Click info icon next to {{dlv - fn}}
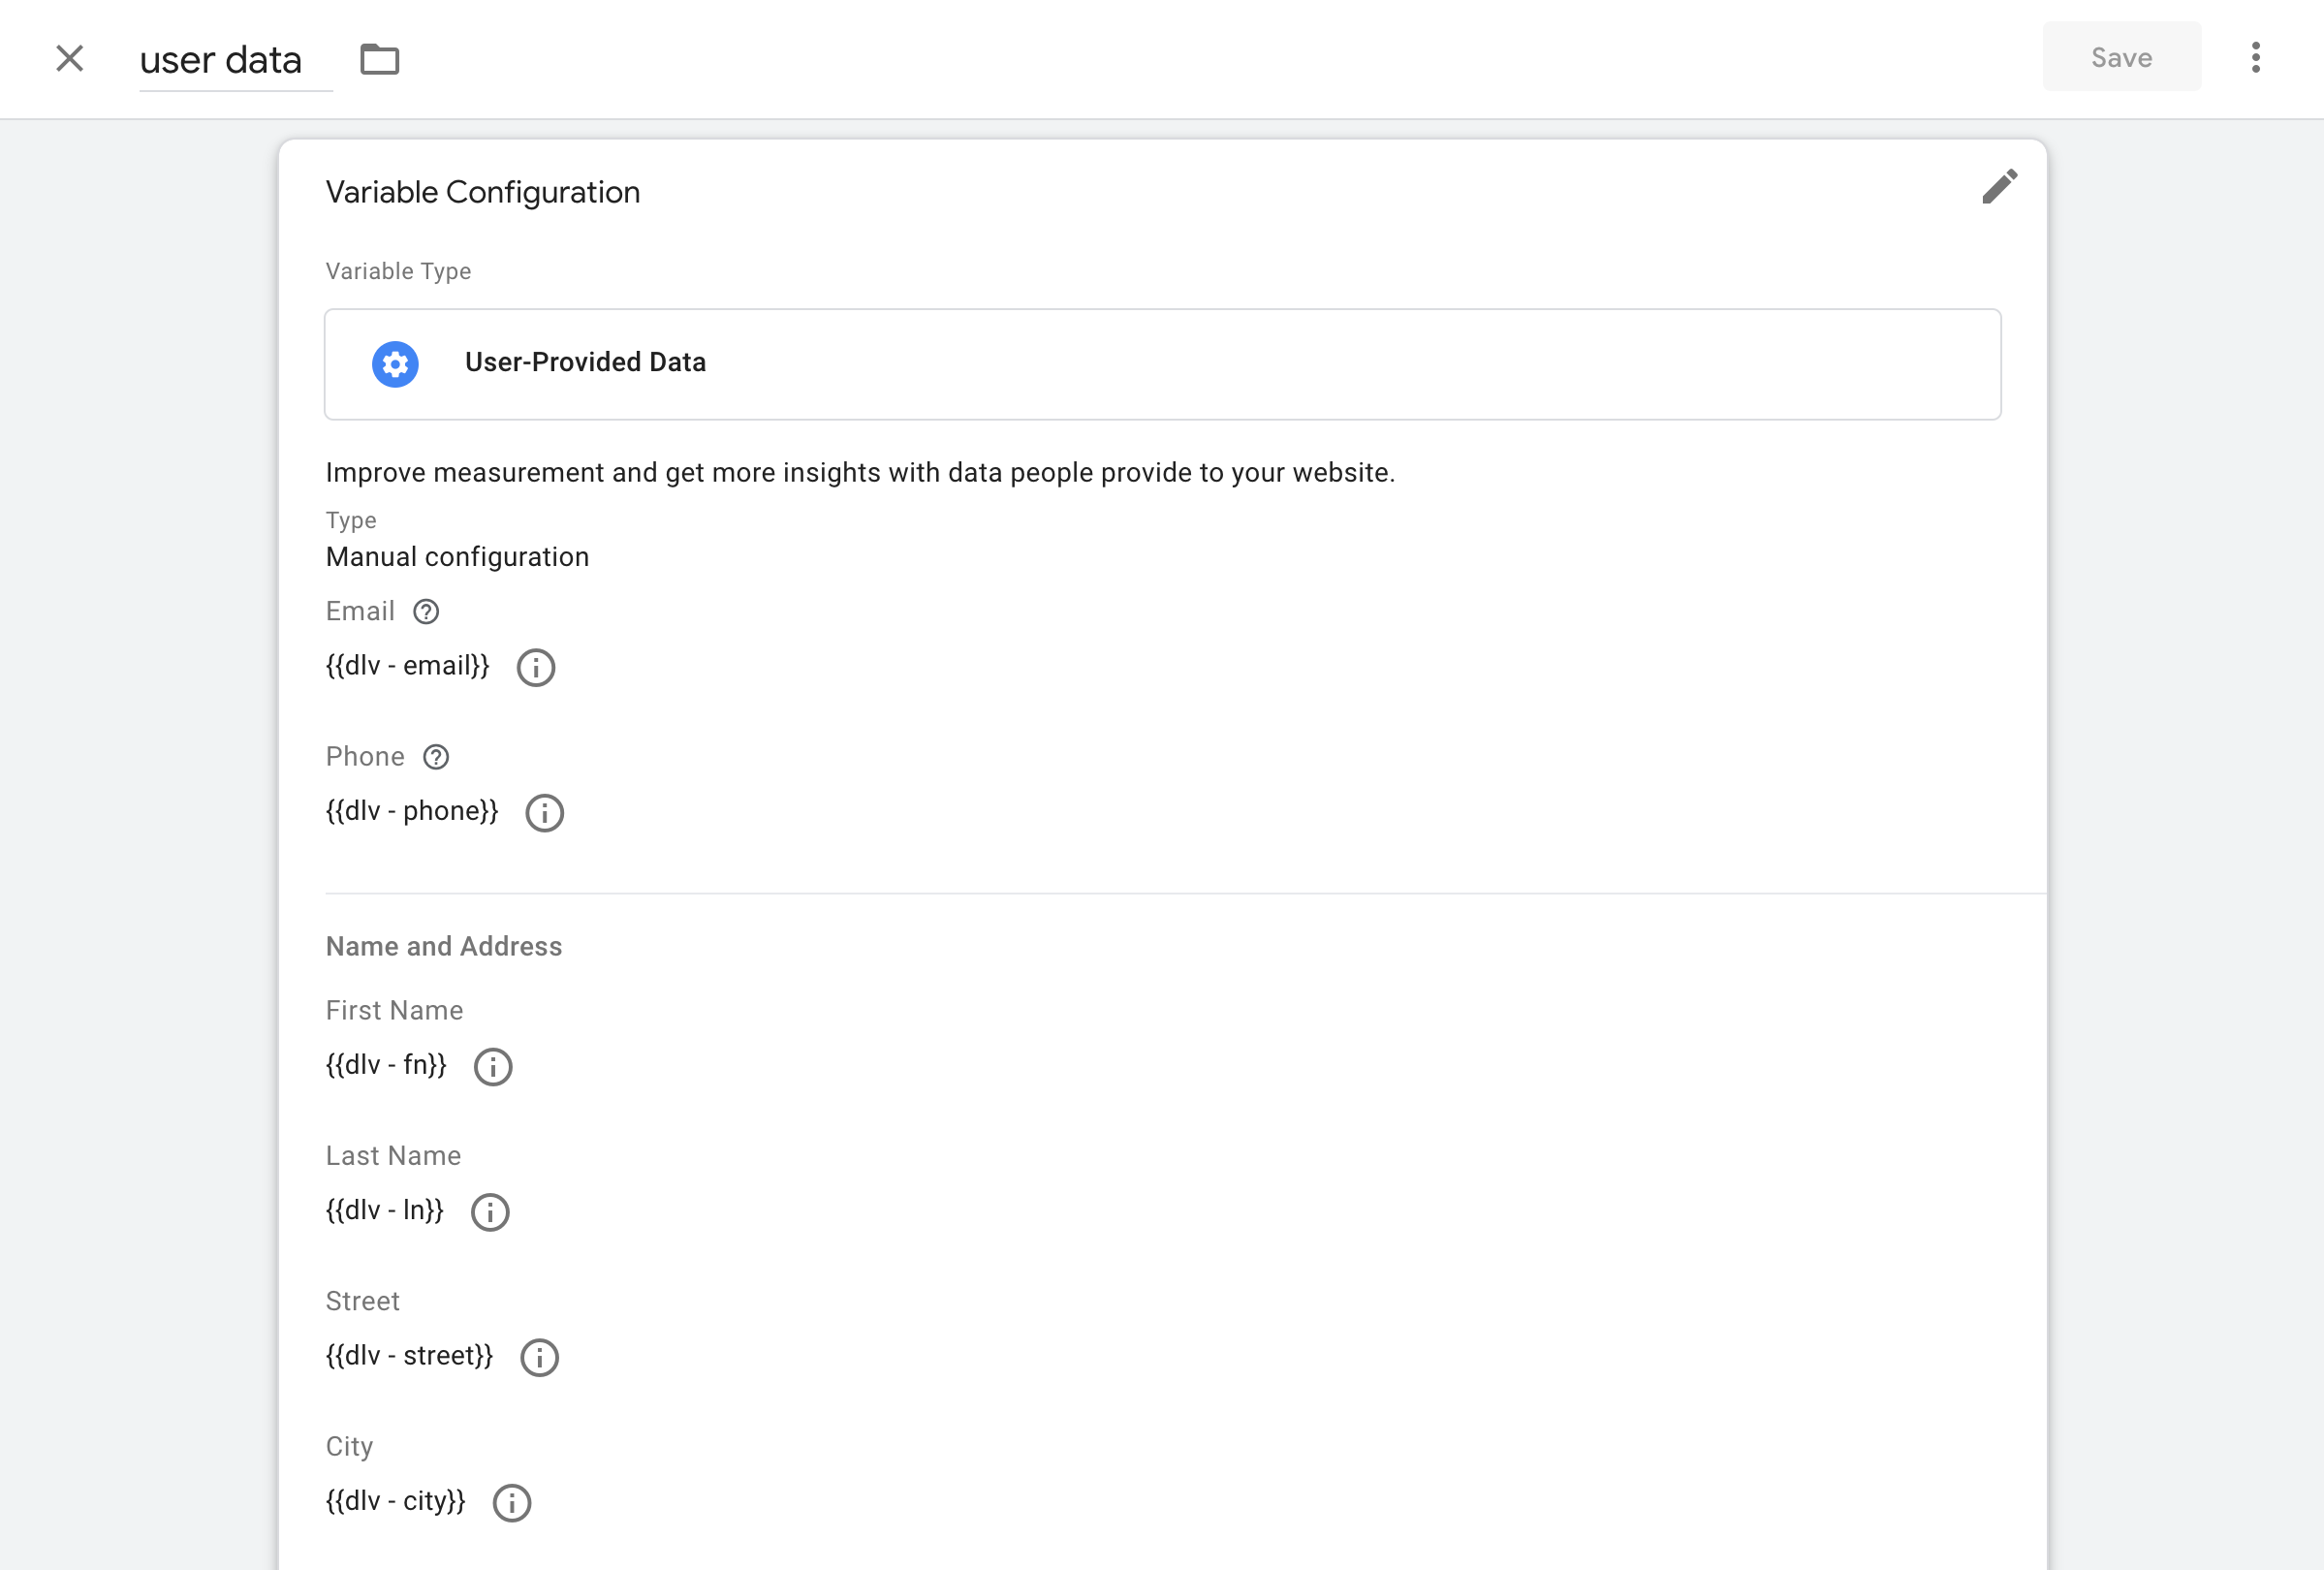This screenshot has height=1570, width=2324. click(493, 1066)
